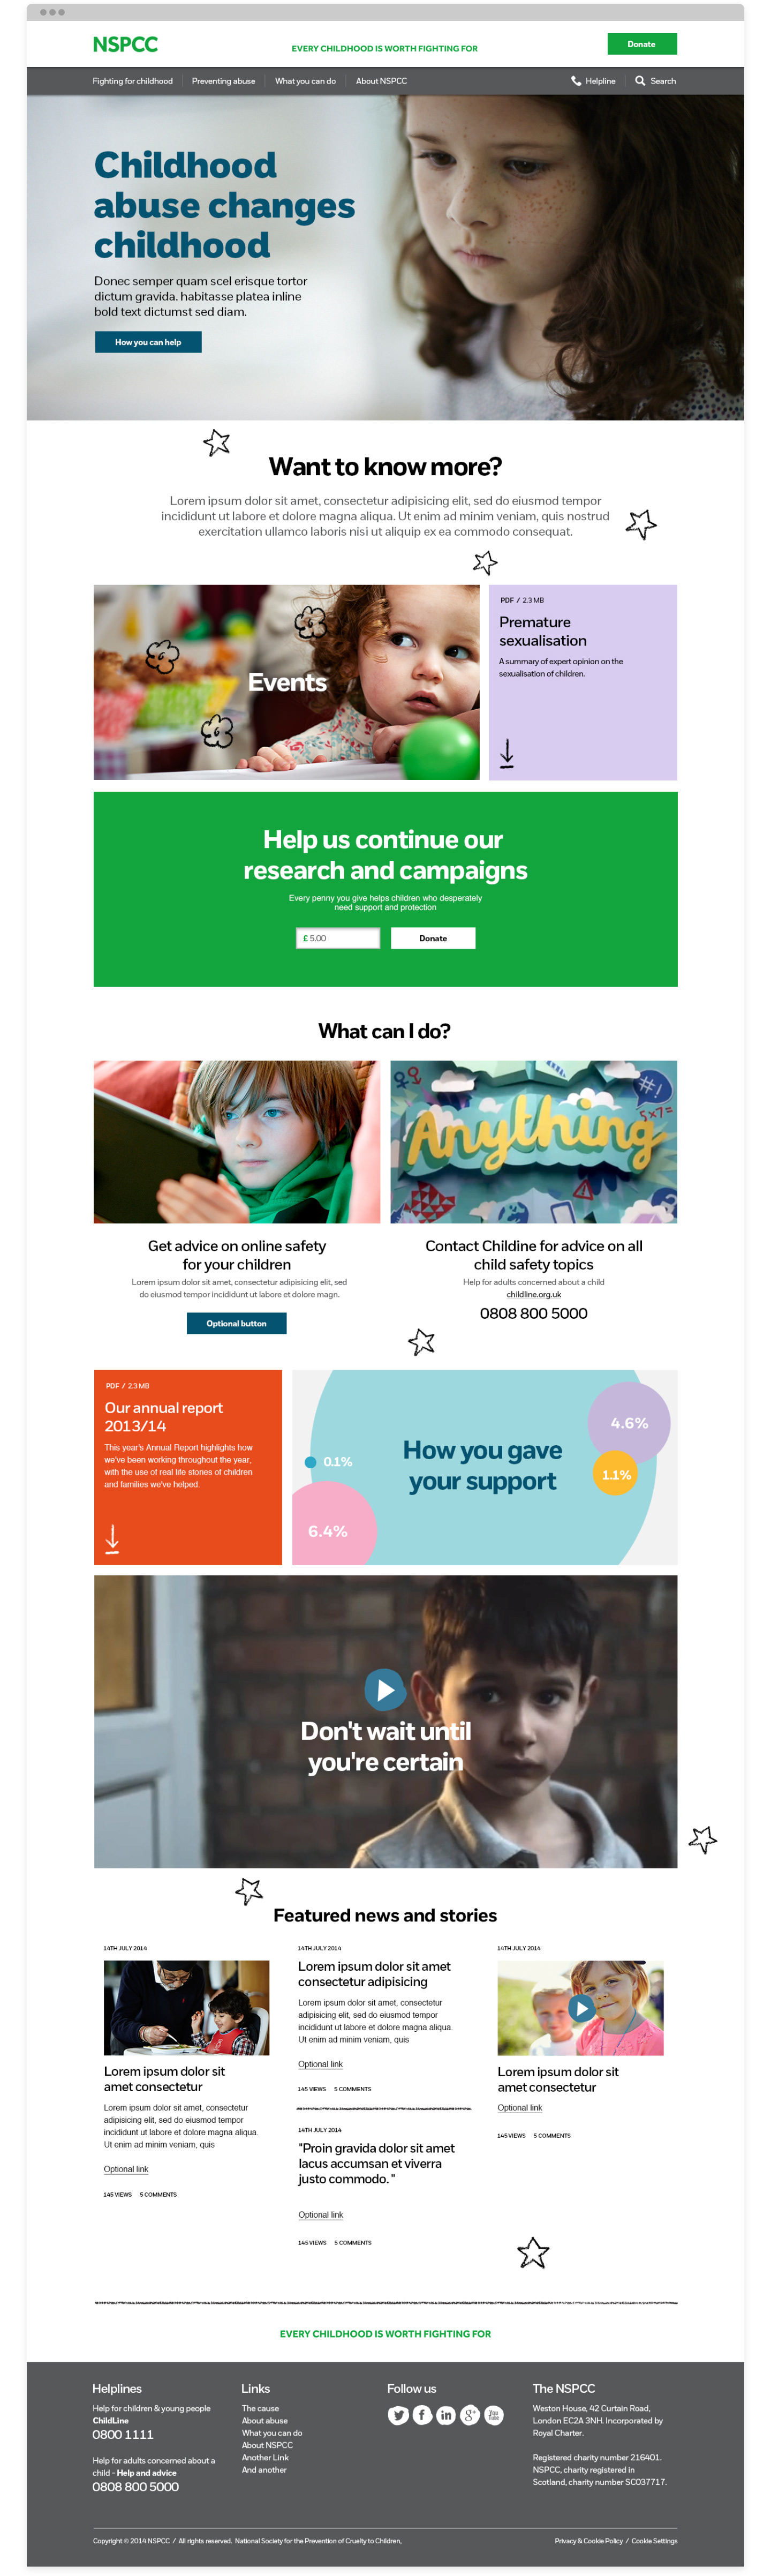Viewport: 771px width, 2576px height.
Task: Download annual report via arrow icon
Action: coord(112,1538)
